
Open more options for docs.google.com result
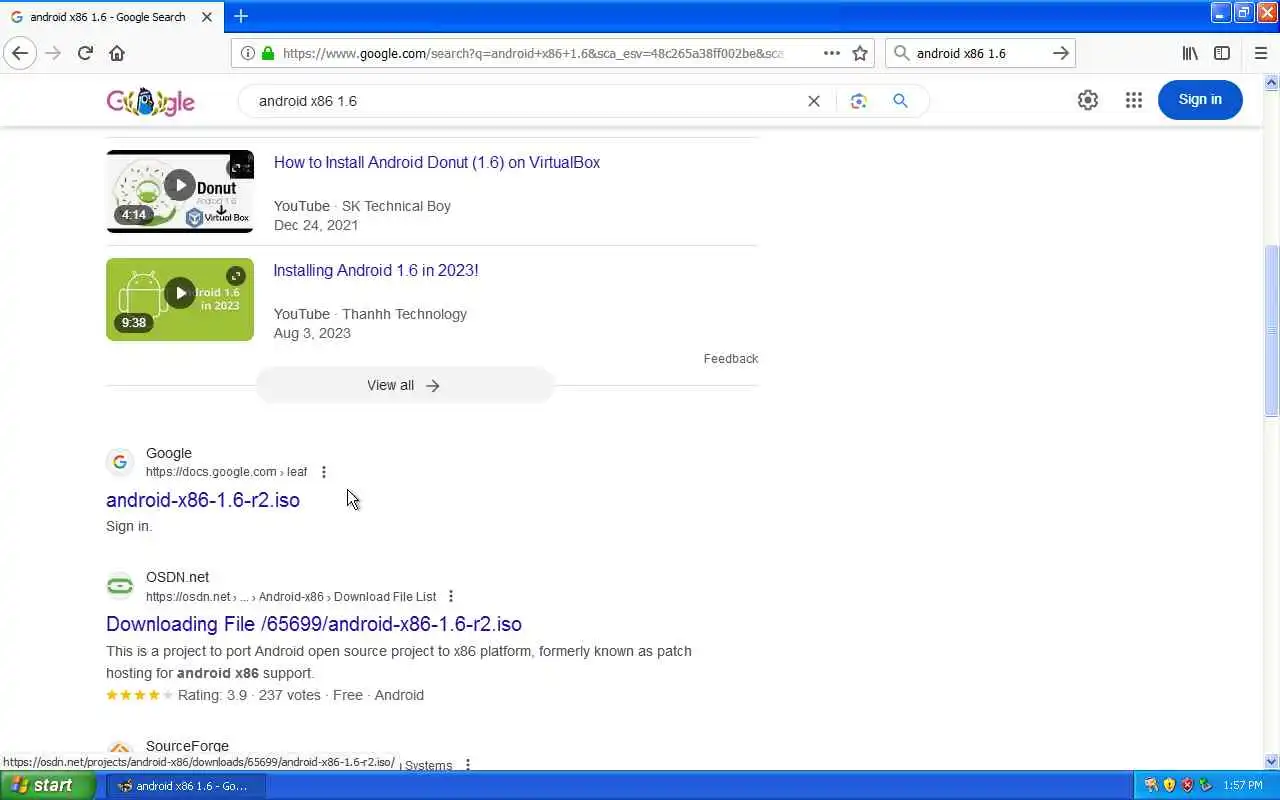point(323,472)
